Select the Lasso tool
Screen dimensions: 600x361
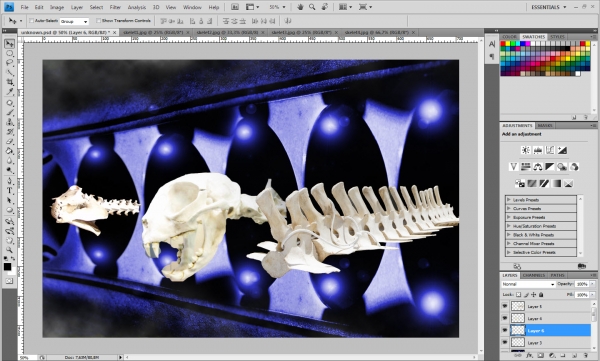coord(10,63)
